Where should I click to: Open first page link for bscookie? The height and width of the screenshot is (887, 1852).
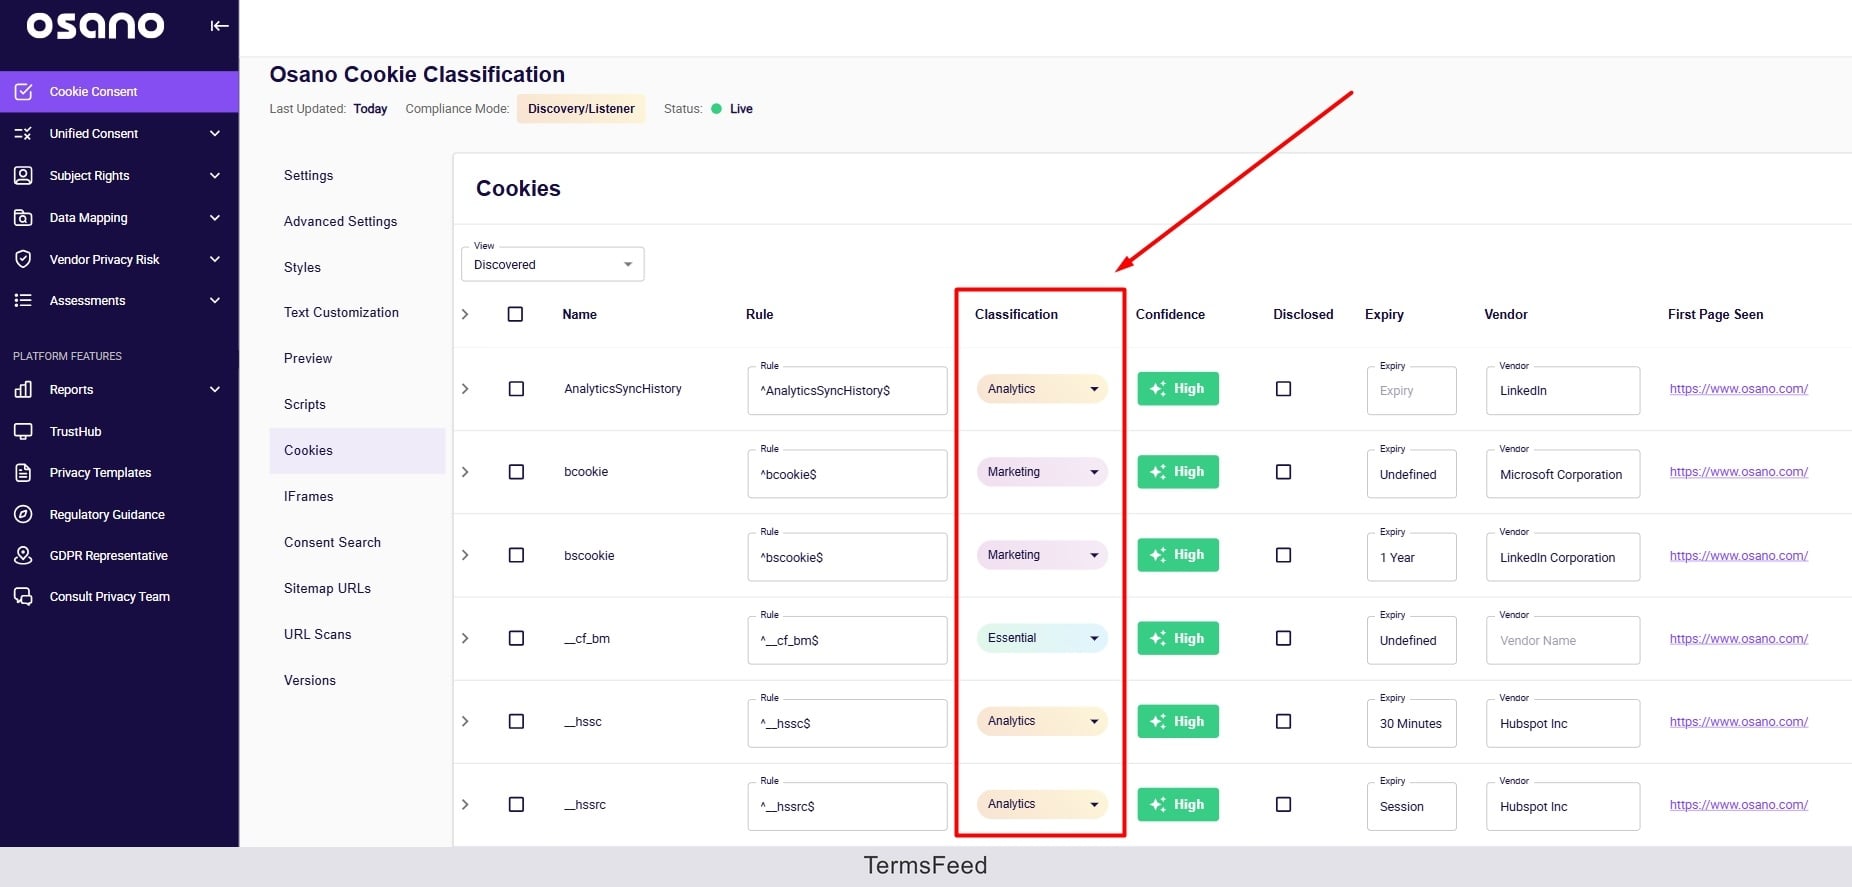pos(1739,556)
